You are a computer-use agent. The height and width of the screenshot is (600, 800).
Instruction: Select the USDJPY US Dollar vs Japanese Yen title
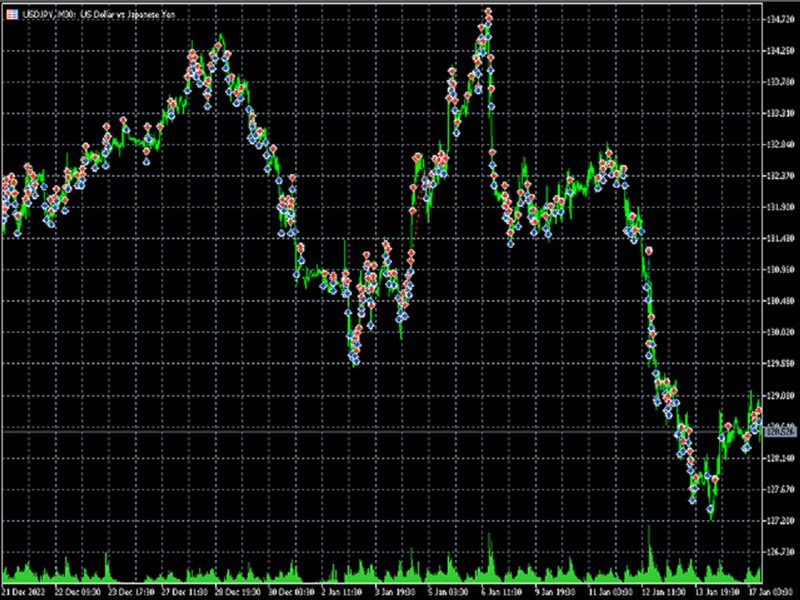98,14
